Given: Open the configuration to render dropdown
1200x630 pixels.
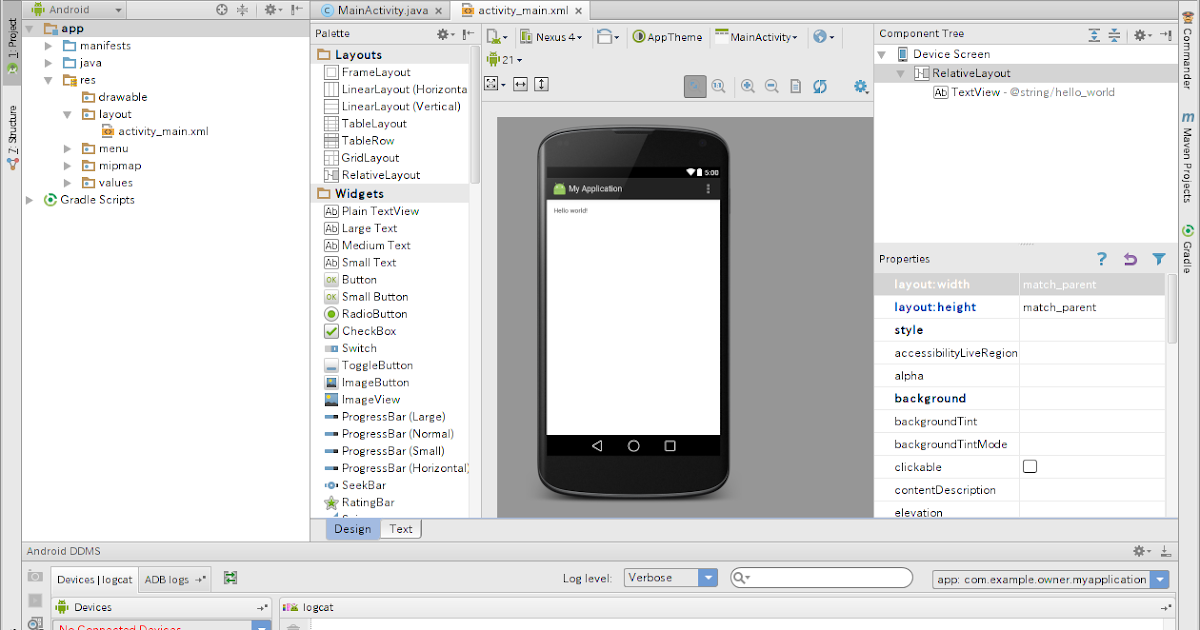Looking at the screenshot, I should (x=497, y=37).
